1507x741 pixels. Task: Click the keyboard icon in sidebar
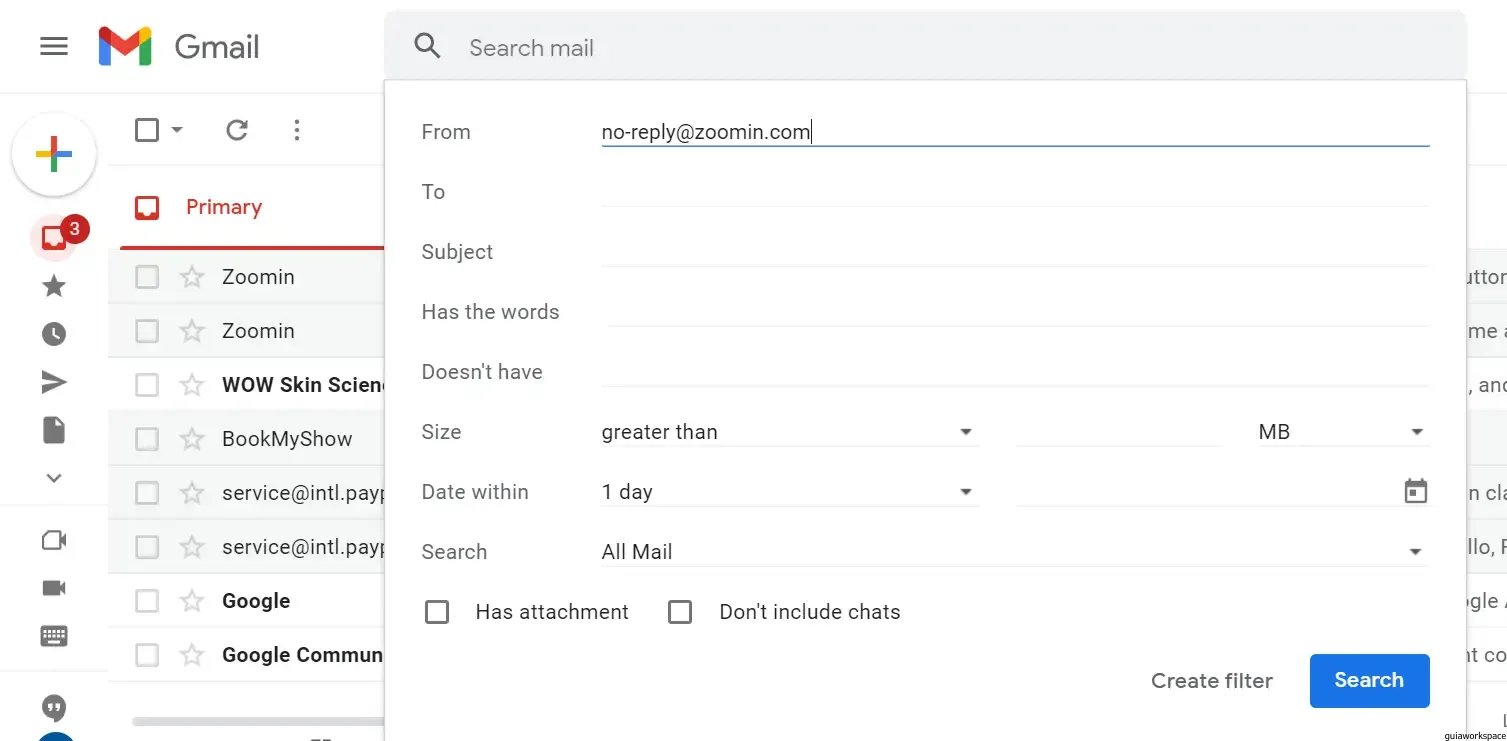pos(54,635)
